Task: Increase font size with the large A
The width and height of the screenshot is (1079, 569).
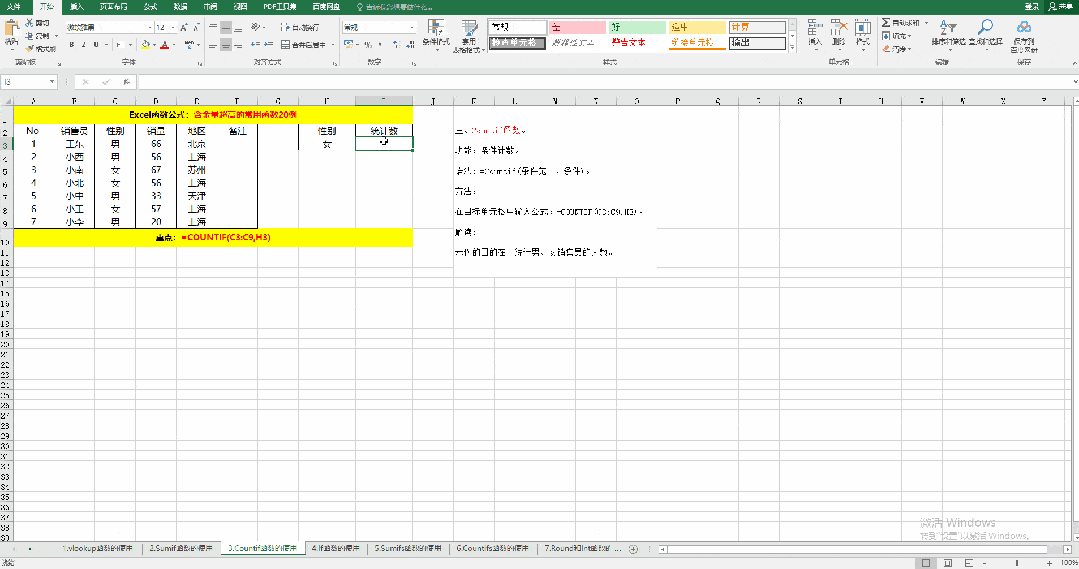Action: 184,28
